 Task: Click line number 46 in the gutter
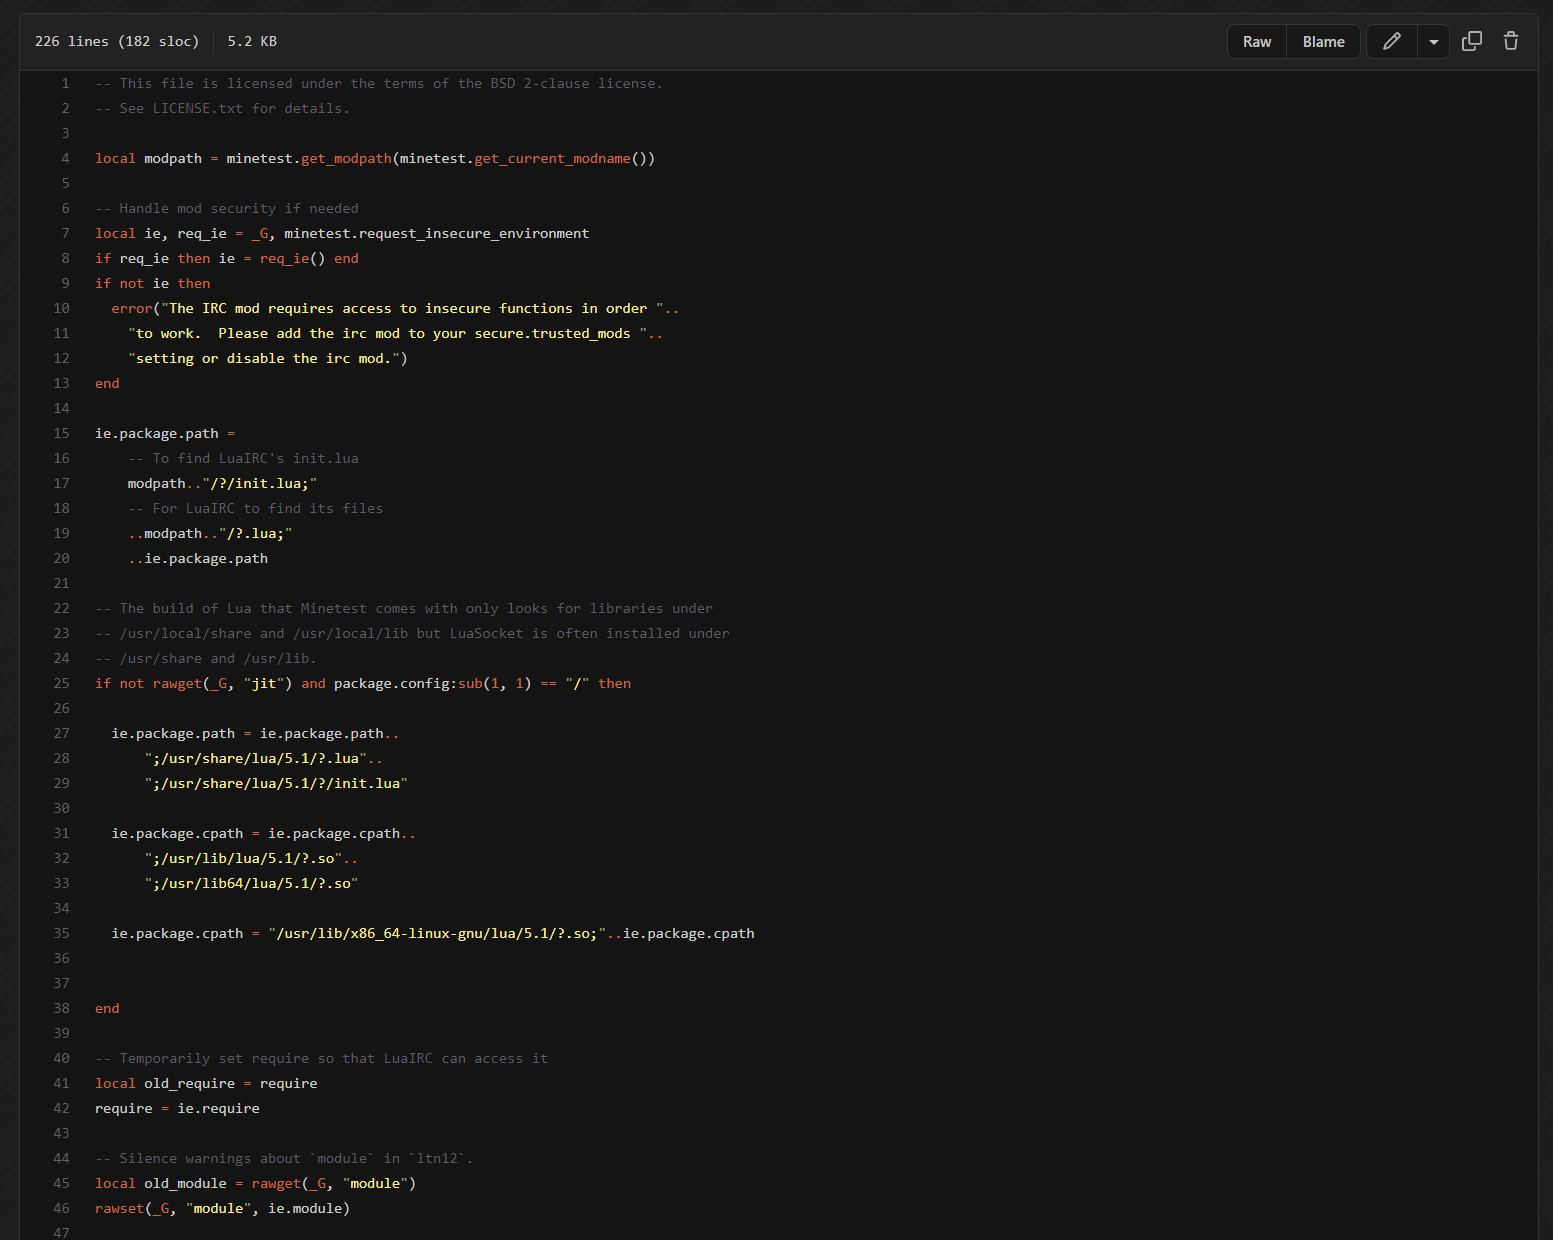pos(62,1209)
